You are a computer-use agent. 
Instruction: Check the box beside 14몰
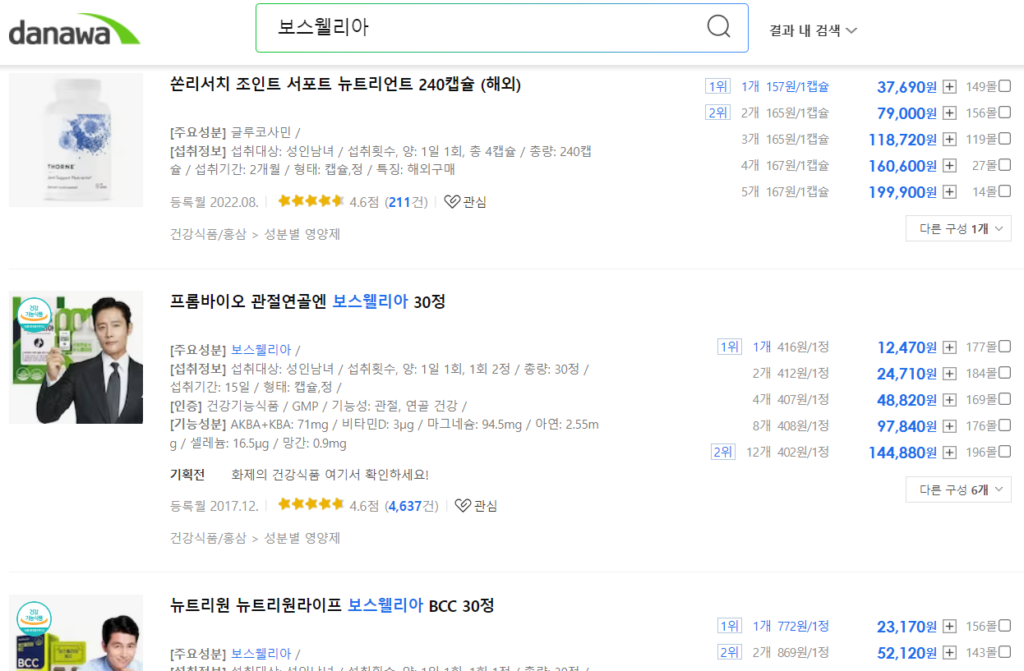tap(1005, 190)
